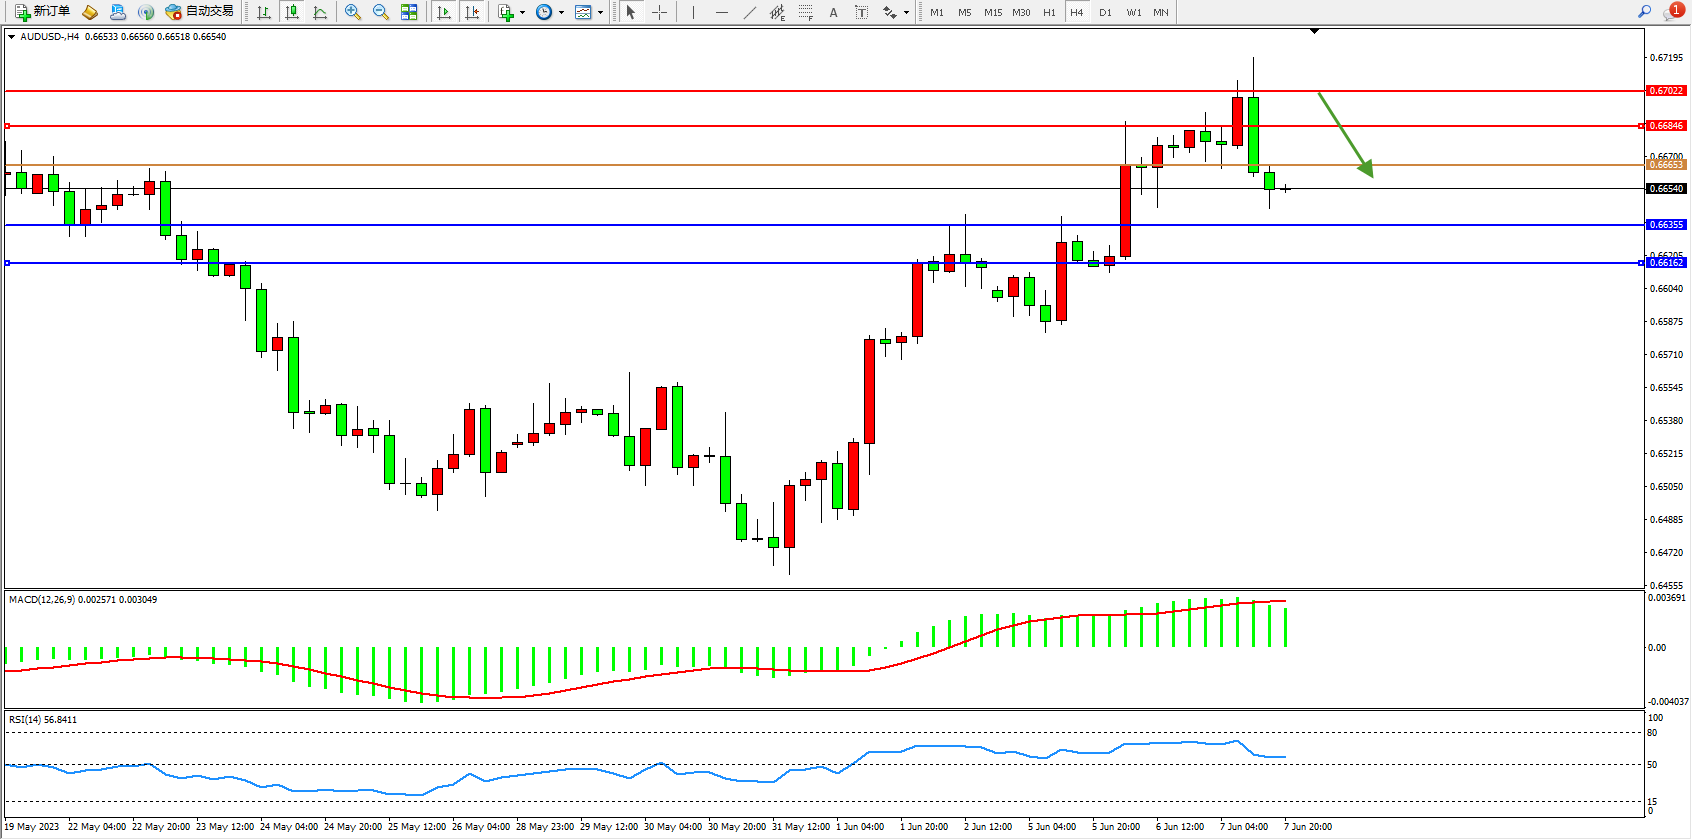Select the text label A tool
The height and width of the screenshot is (840, 1692).
tap(833, 12)
